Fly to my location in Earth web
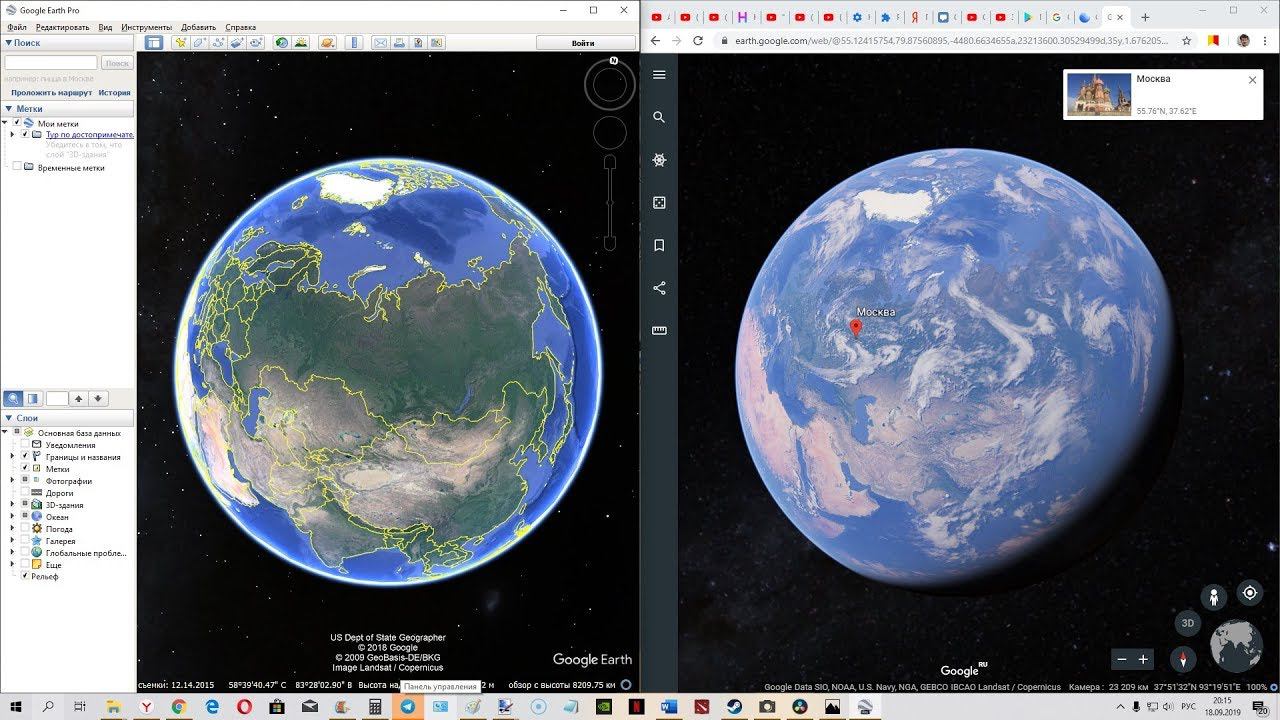Viewport: 1280px width, 720px height. click(1250, 593)
